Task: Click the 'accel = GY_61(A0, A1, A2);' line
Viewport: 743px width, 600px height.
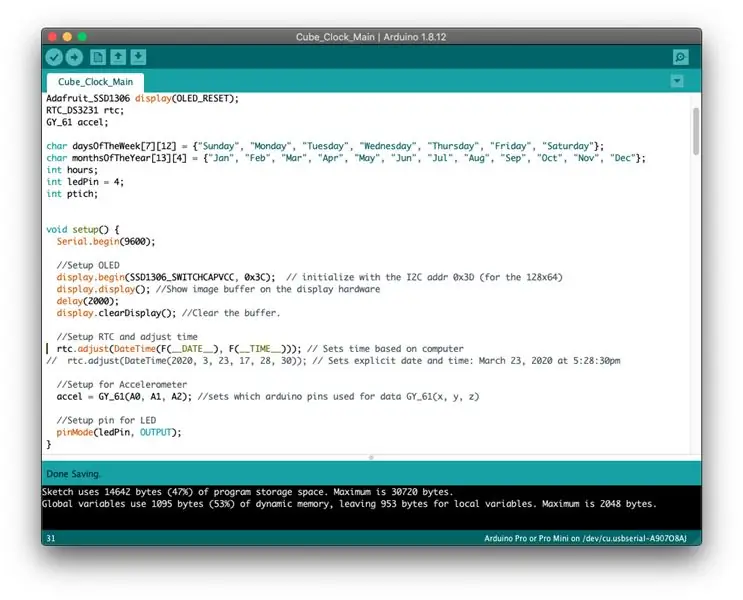Action: (x=268, y=396)
